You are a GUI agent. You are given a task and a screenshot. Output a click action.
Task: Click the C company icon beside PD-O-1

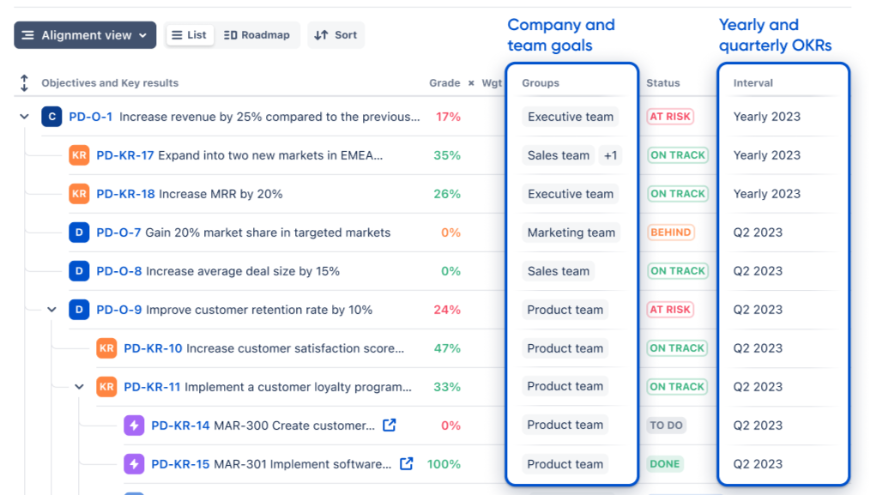(x=51, y=117)
